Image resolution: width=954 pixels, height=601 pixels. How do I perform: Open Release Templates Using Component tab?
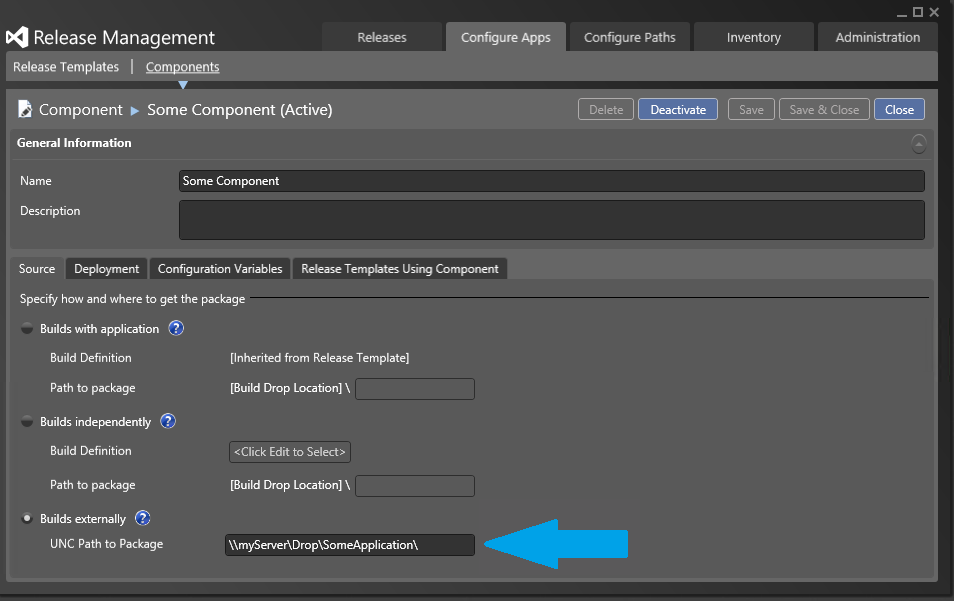point(400,269)
